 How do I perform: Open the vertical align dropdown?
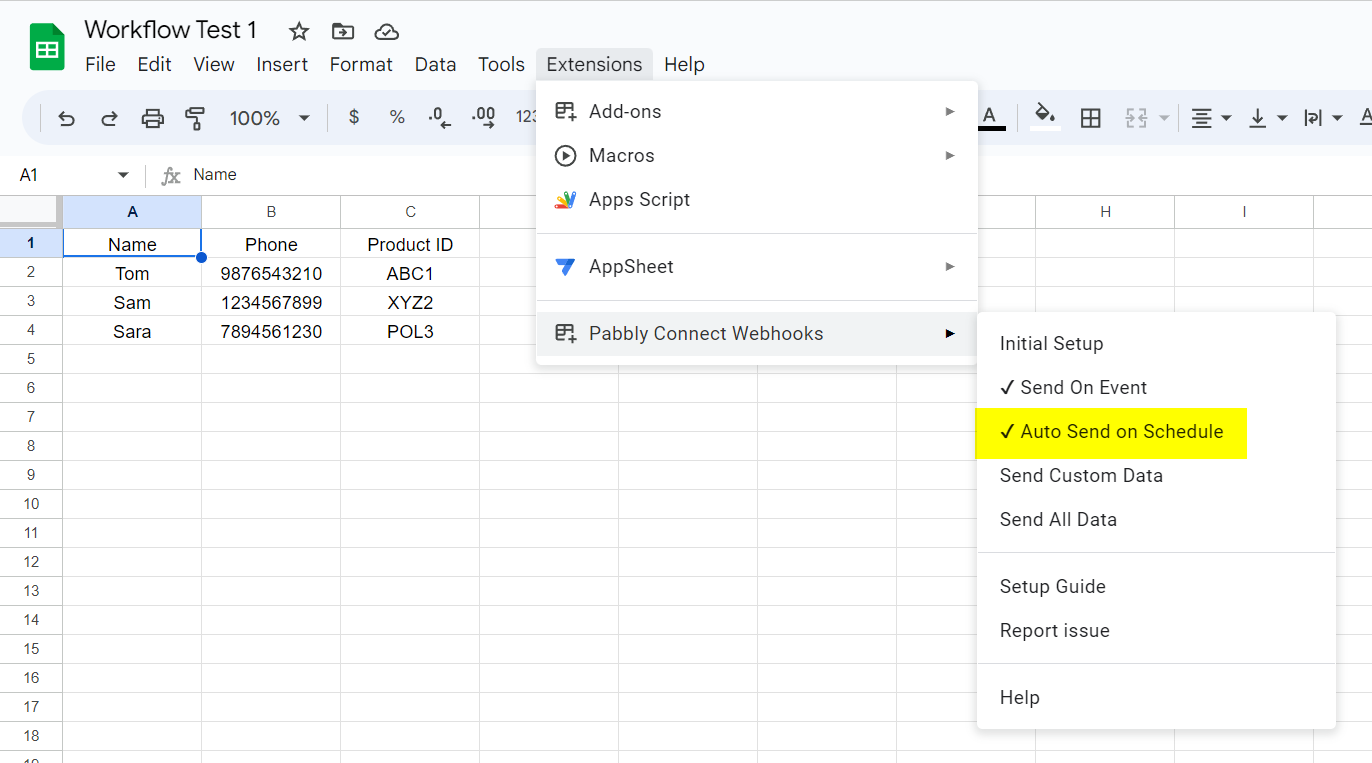(1267, 118)
